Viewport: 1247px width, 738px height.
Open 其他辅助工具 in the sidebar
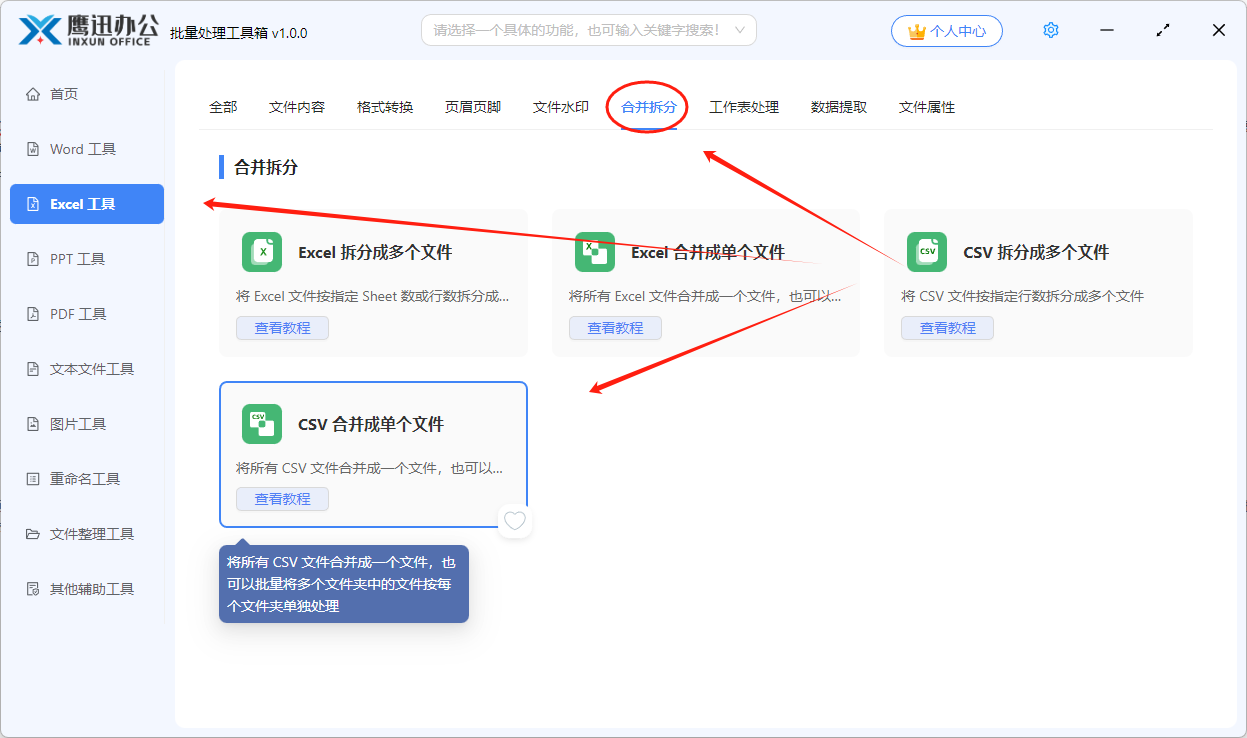88,588
